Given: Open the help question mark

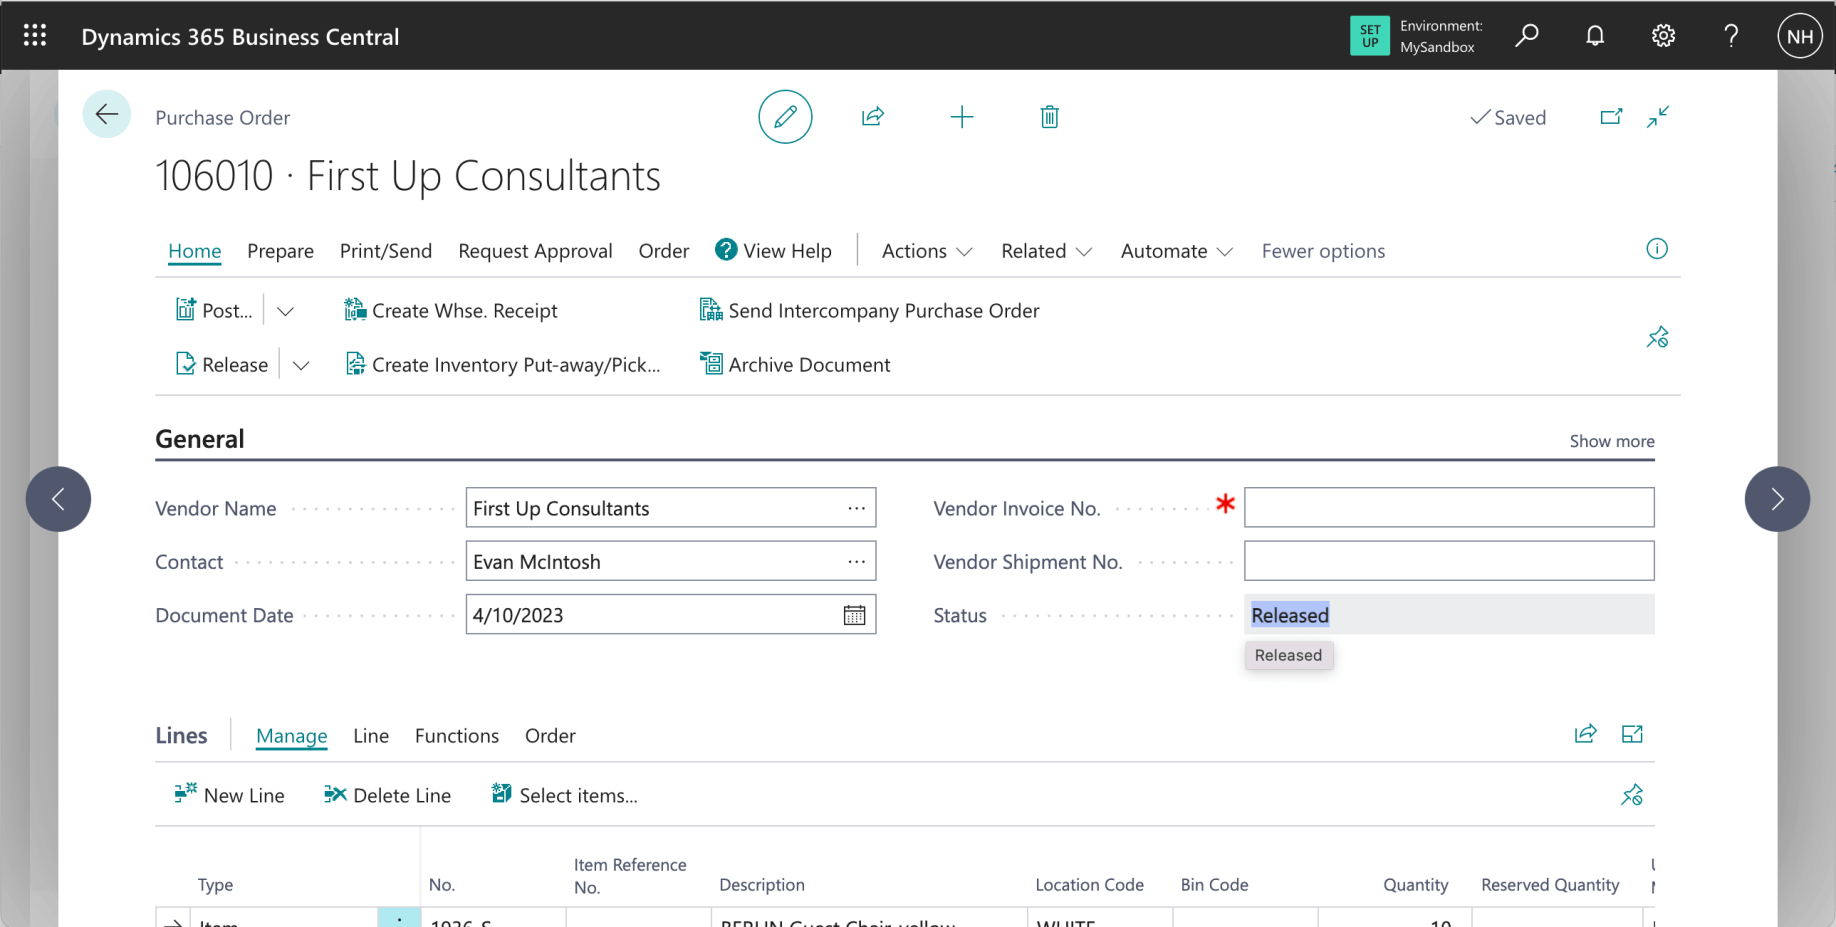Looking at the screenshot, I should coord(1731,36).
